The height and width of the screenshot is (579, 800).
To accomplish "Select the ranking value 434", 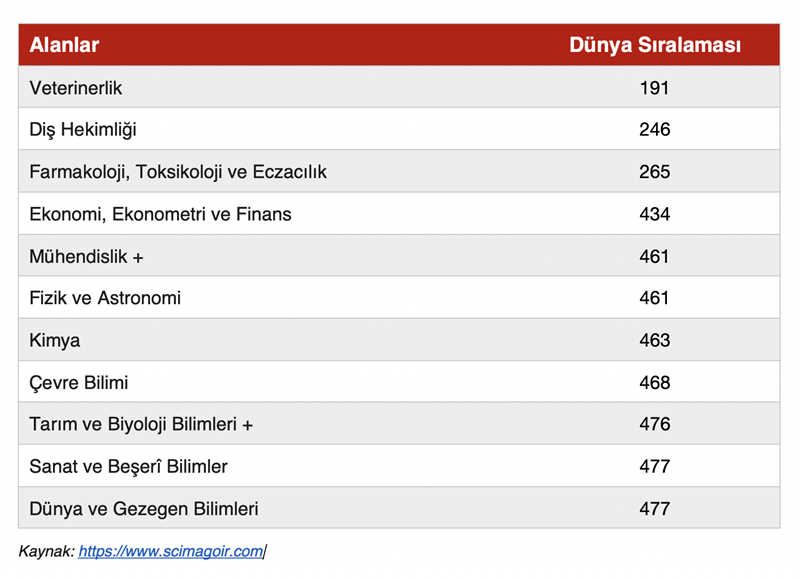I will click(654, 214).
